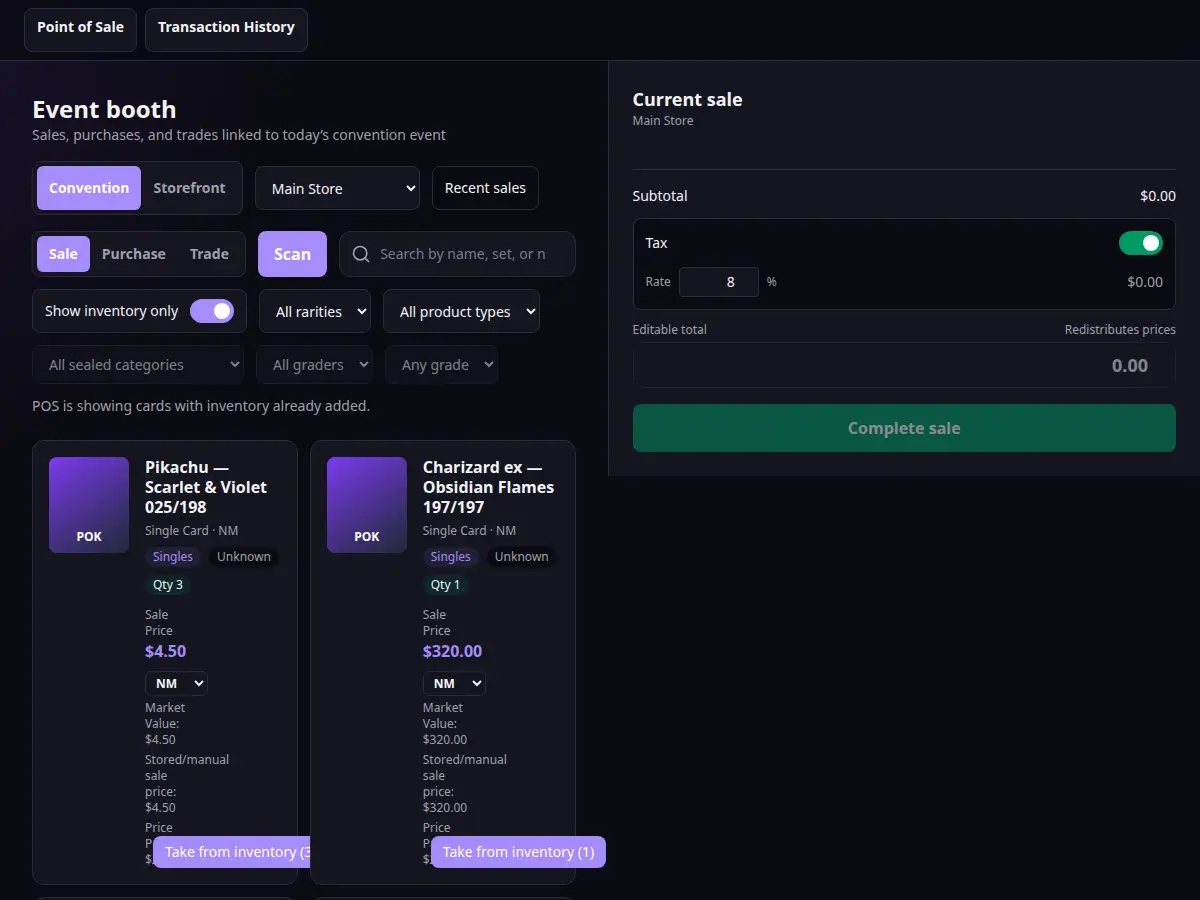This screenshot has width=1200, height=900.
Task: Click Charizard ex Qty 1 badge
Action: (446, 585)
